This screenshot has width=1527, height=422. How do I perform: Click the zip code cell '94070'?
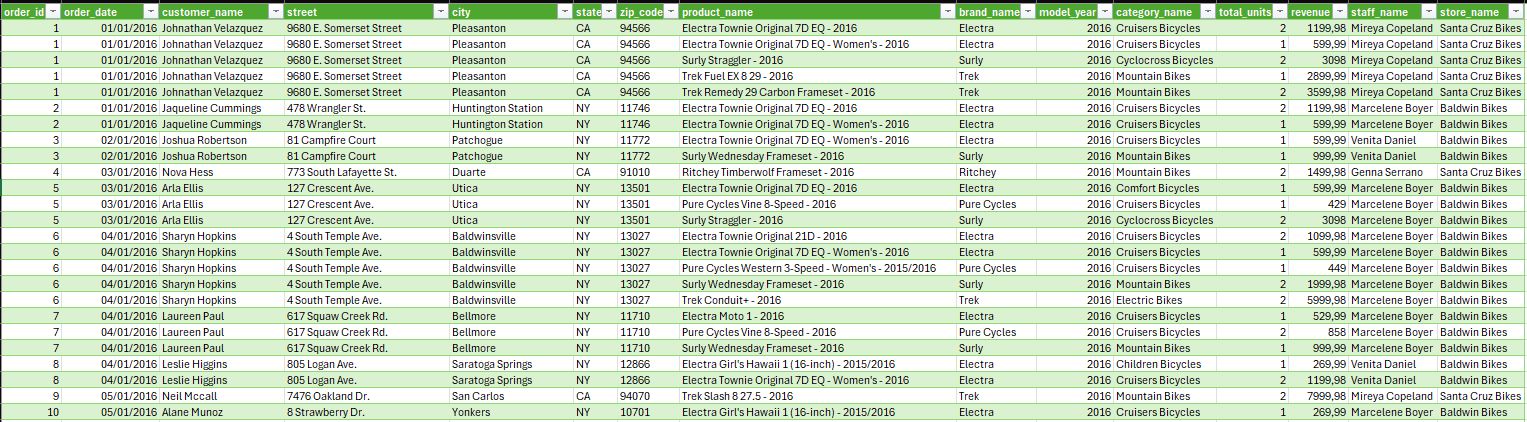(x=648, y=396)
